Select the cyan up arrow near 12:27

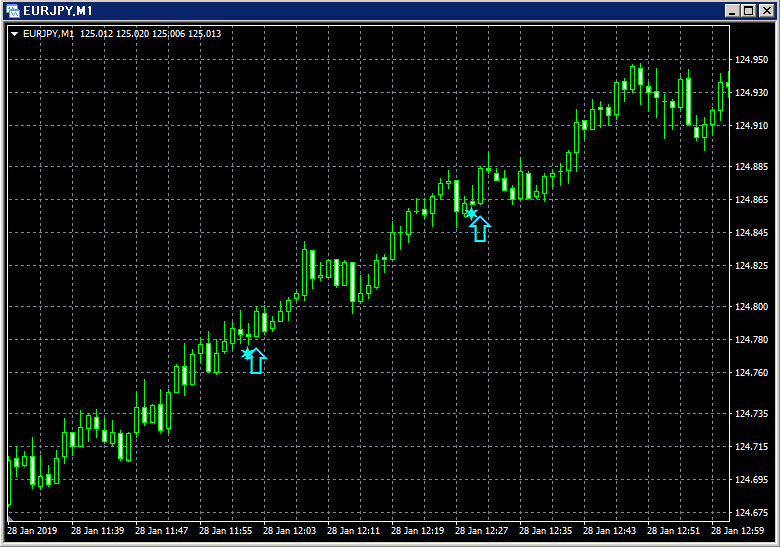tap(481, 229)
